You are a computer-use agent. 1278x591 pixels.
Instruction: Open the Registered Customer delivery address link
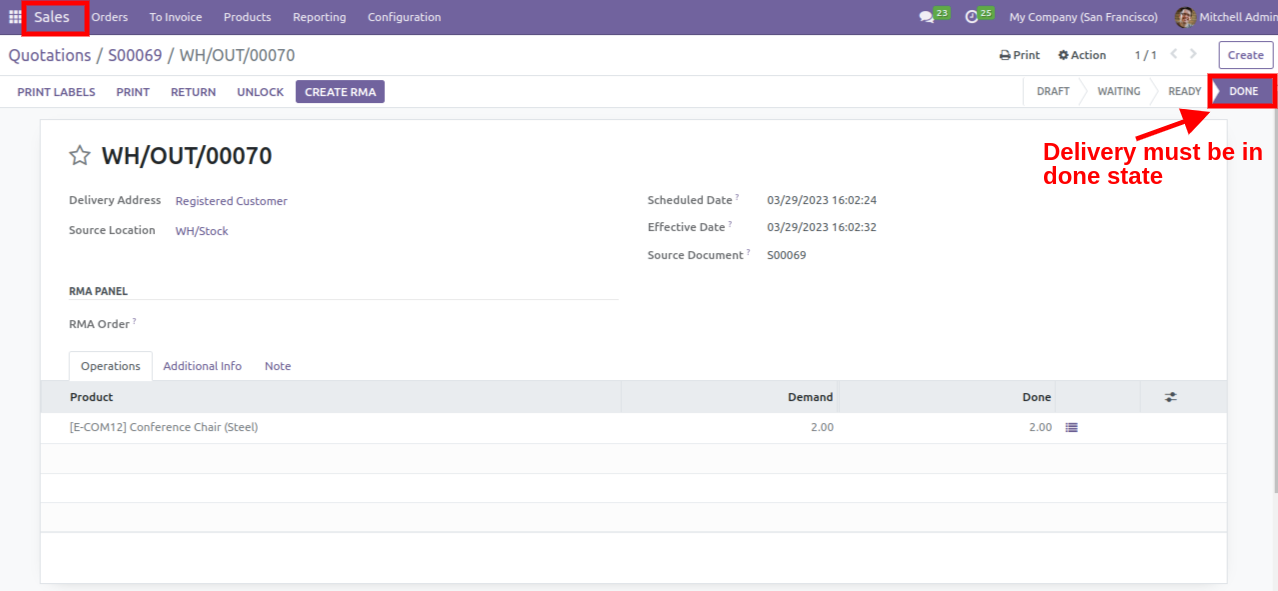[x=231, y=201]
